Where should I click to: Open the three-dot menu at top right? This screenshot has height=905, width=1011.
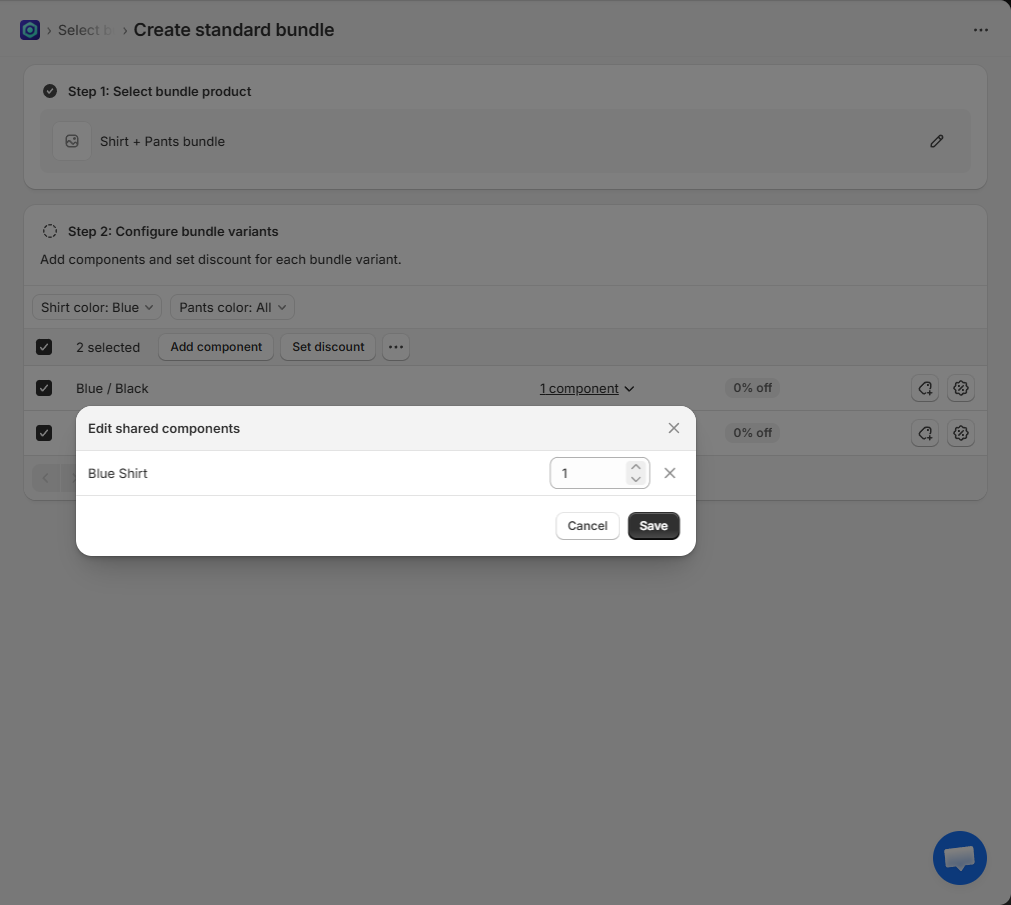point(981,30)
